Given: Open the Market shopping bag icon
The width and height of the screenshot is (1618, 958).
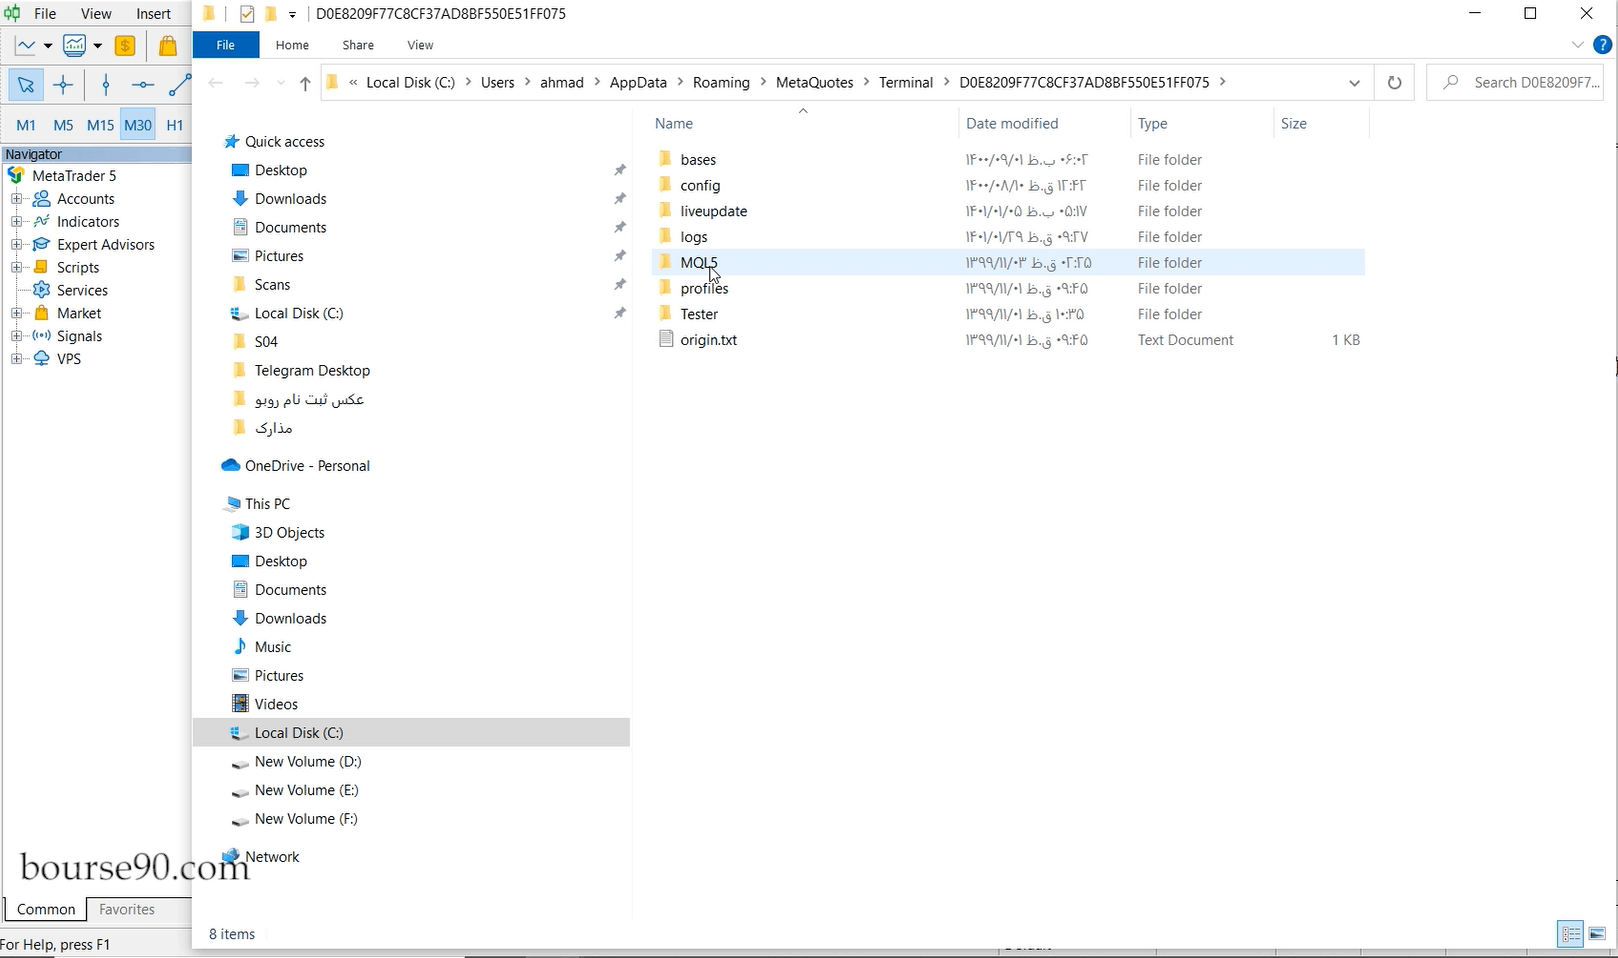Looking at the screenshot, I should (168, 46).
